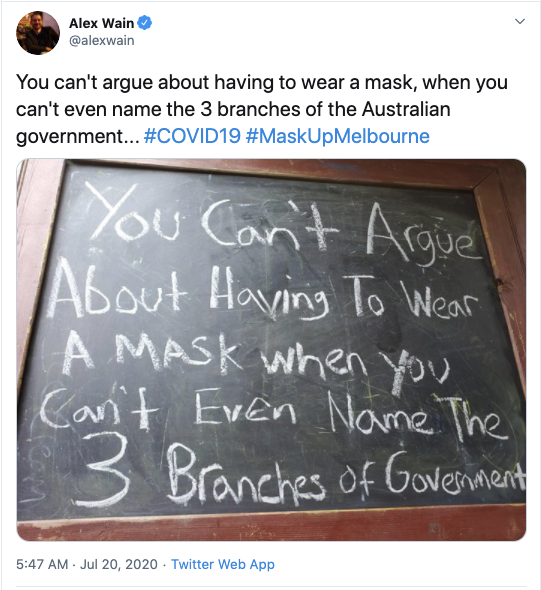
Task: Open the #MaskUpMelbourne hashtag
Action: click(x=337, y=136)
